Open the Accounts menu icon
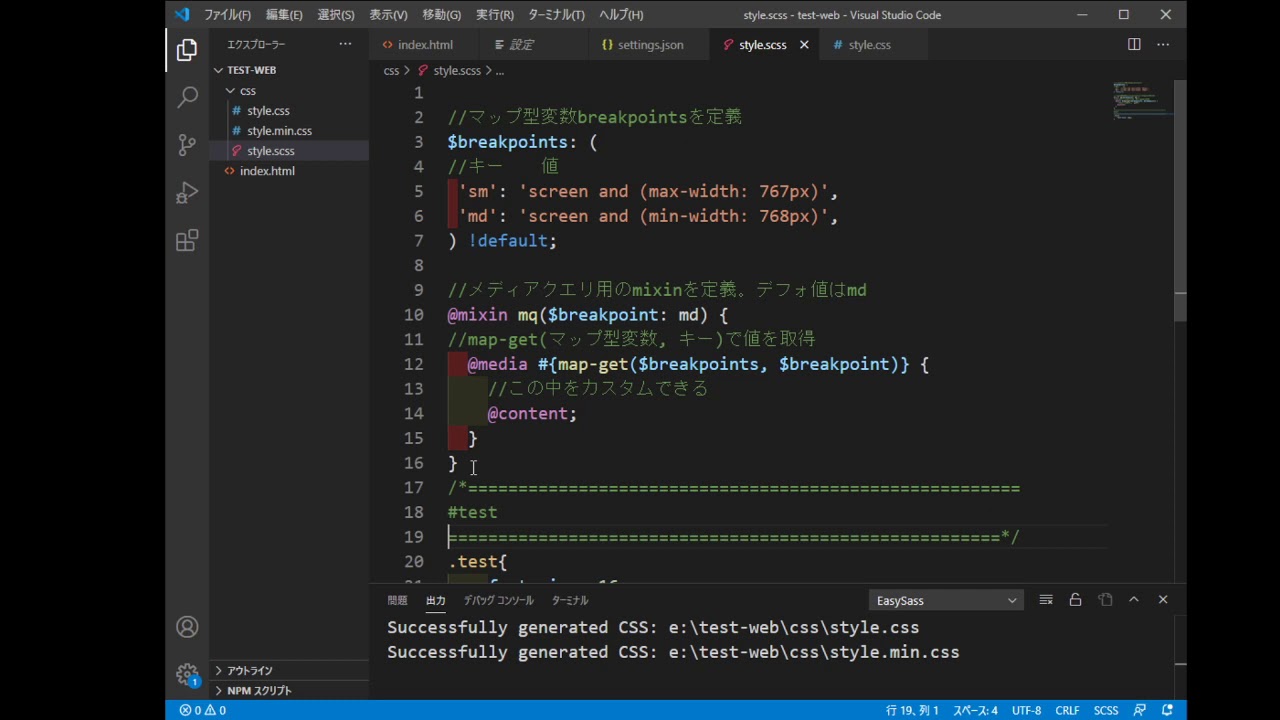The image size is (1280, 720). tap(187, 627)
